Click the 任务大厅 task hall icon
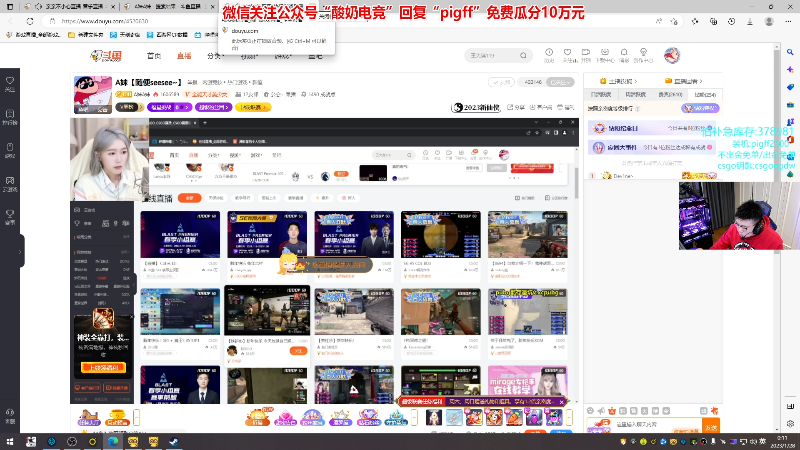 tap(89, 418)
